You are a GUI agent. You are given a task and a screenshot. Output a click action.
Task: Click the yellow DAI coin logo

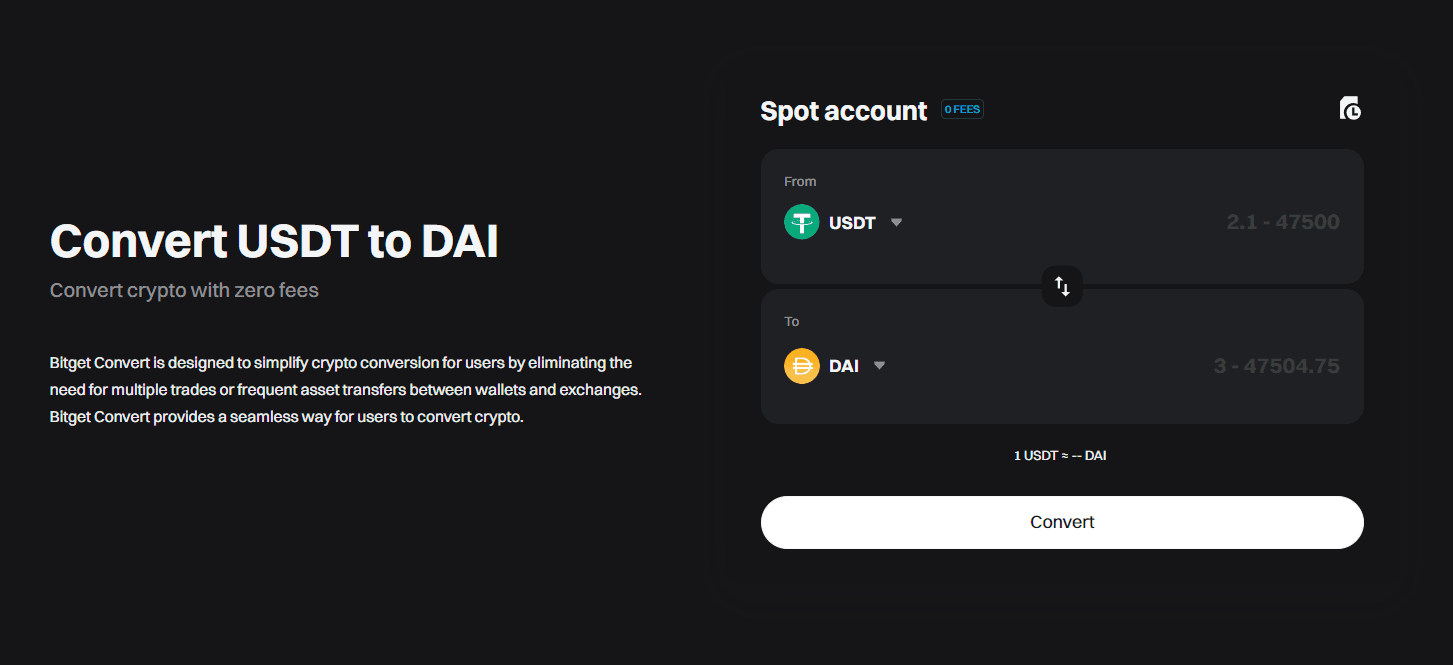tap(802, 366)
